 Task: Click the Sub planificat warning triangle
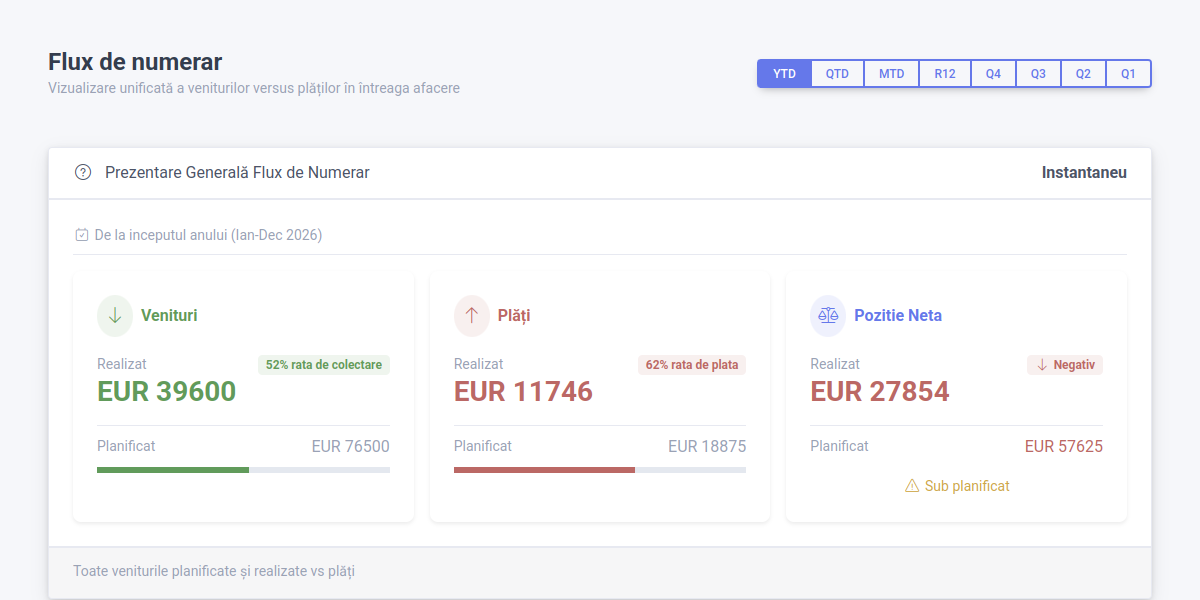[911, 485]
